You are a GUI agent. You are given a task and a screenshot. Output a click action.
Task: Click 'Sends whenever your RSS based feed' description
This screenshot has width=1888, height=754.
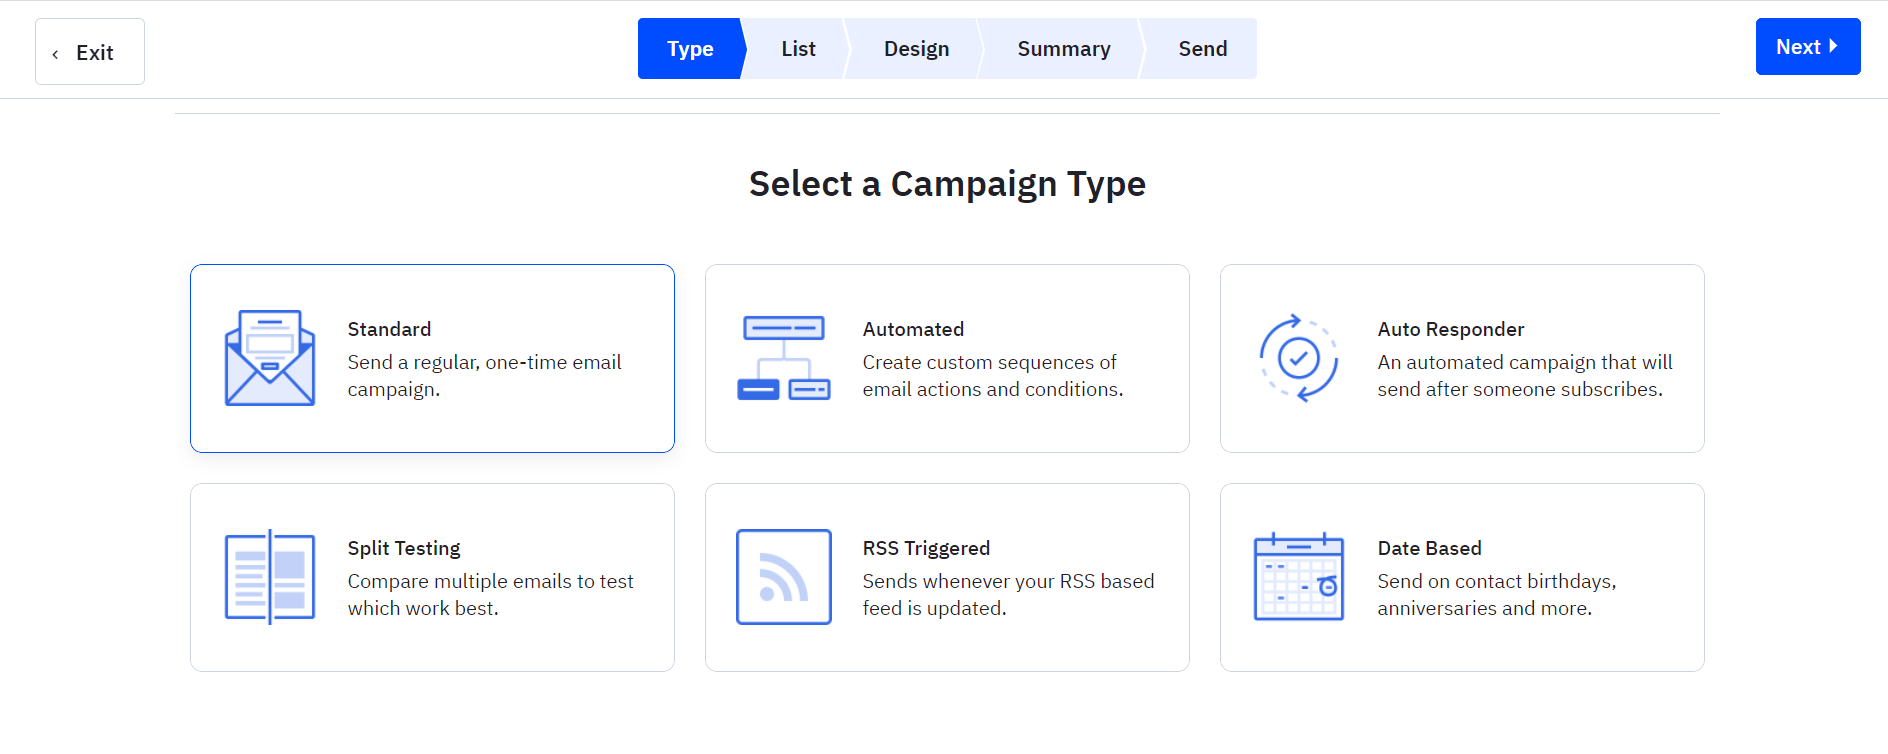point(1008,595)
